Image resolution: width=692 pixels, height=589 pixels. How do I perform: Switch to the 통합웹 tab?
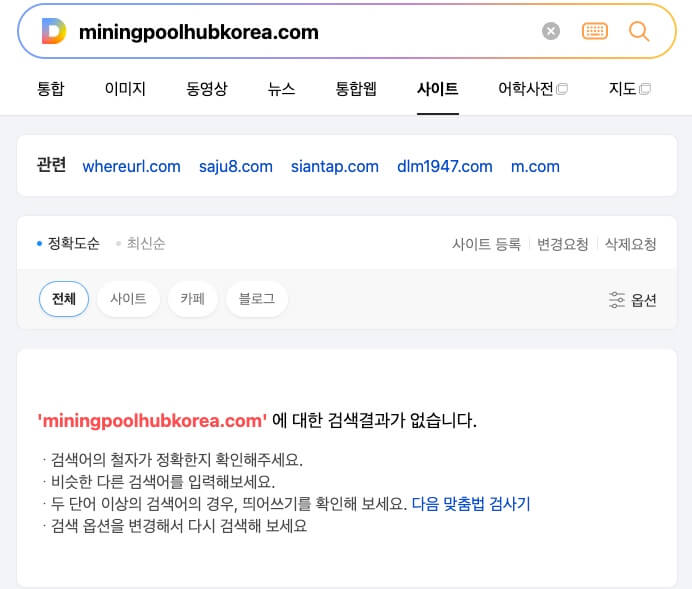[x=356, y=89]
